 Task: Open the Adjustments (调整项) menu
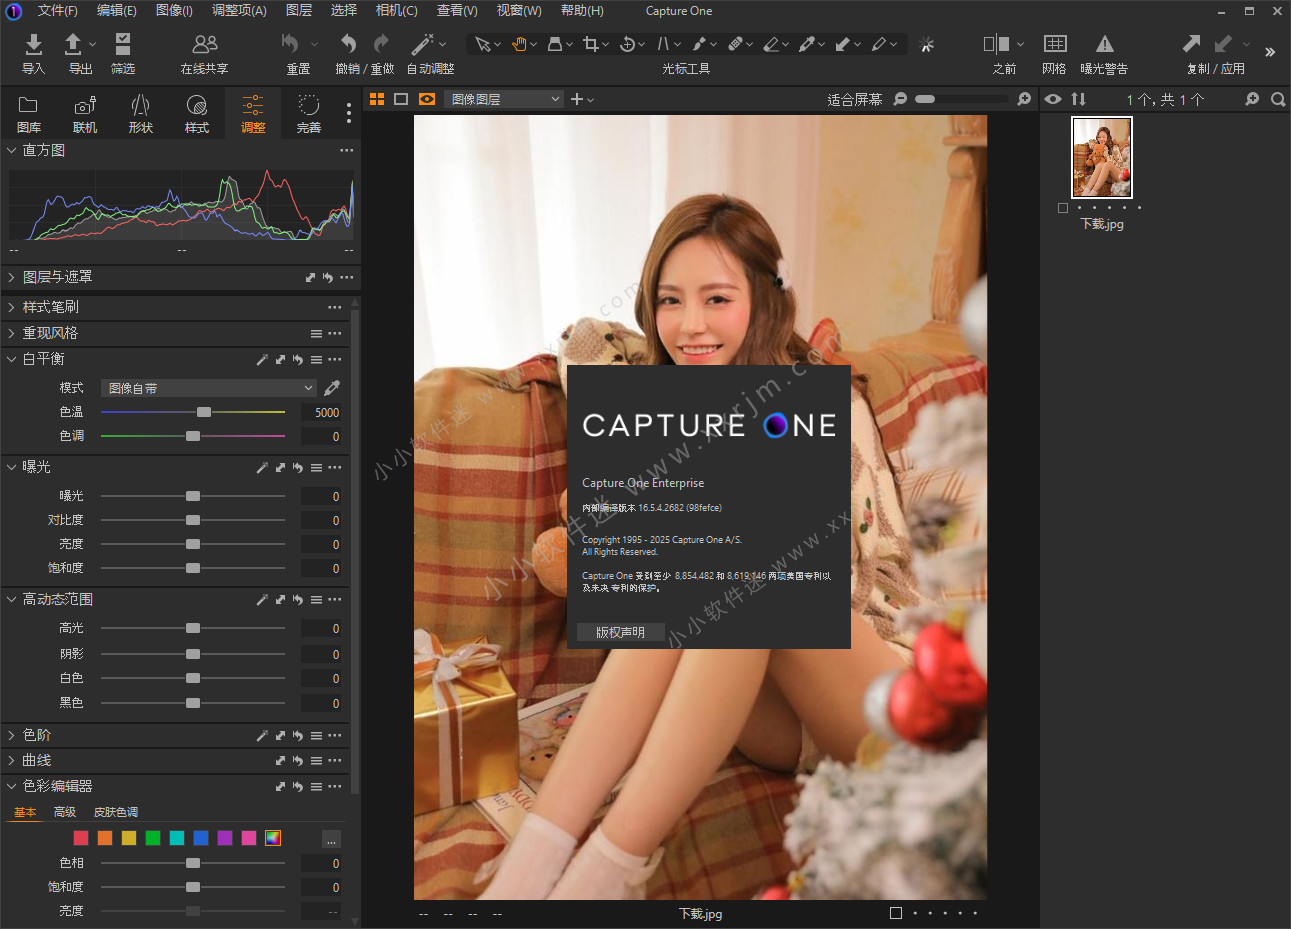click(239, 10)
